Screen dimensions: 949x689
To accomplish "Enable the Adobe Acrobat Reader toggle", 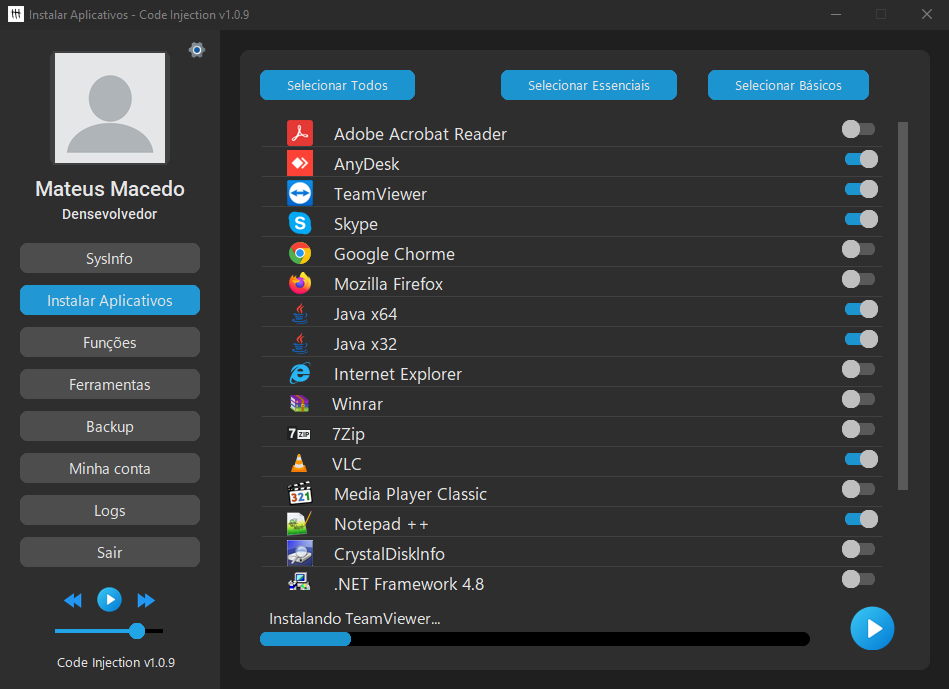I will point(858,129).
